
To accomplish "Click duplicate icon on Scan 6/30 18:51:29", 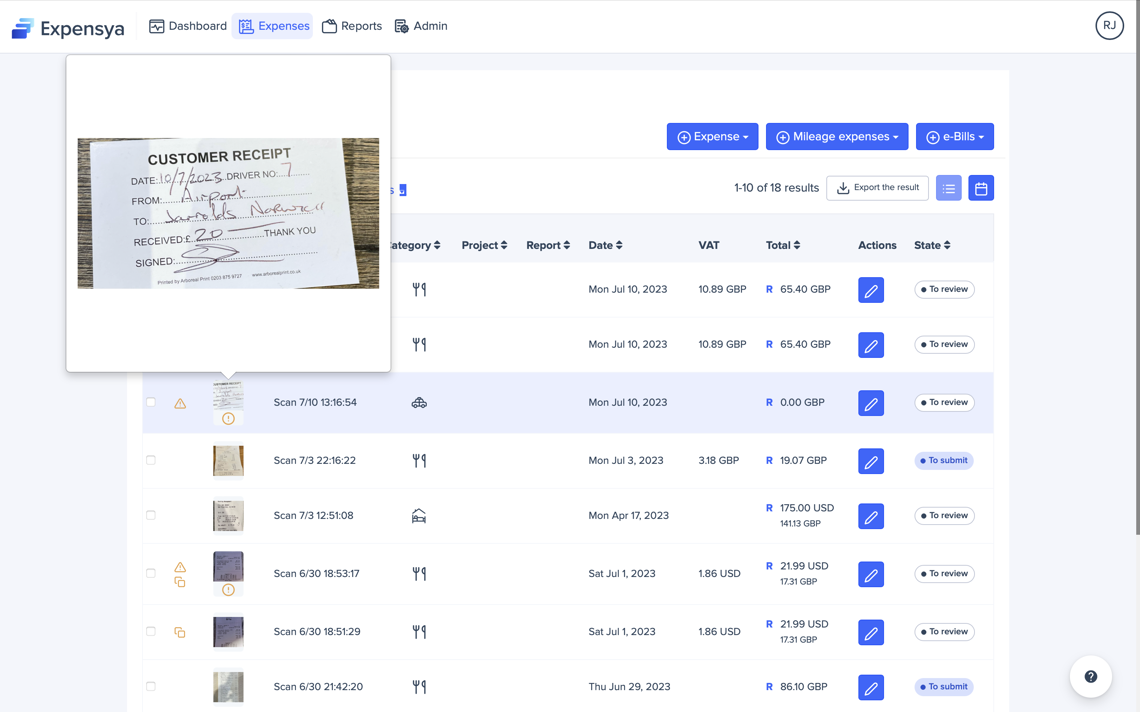I will tap(180, 632).
